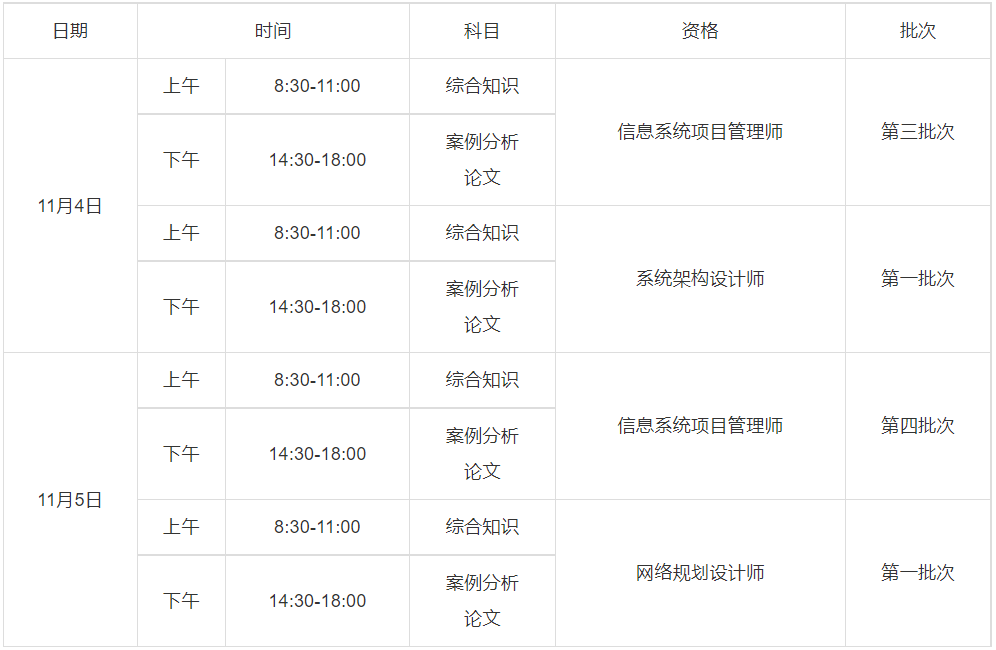Viewport: 996px width, 650px height.
Task: Click the 11月5日 date cell
Action: pos(70,500)
